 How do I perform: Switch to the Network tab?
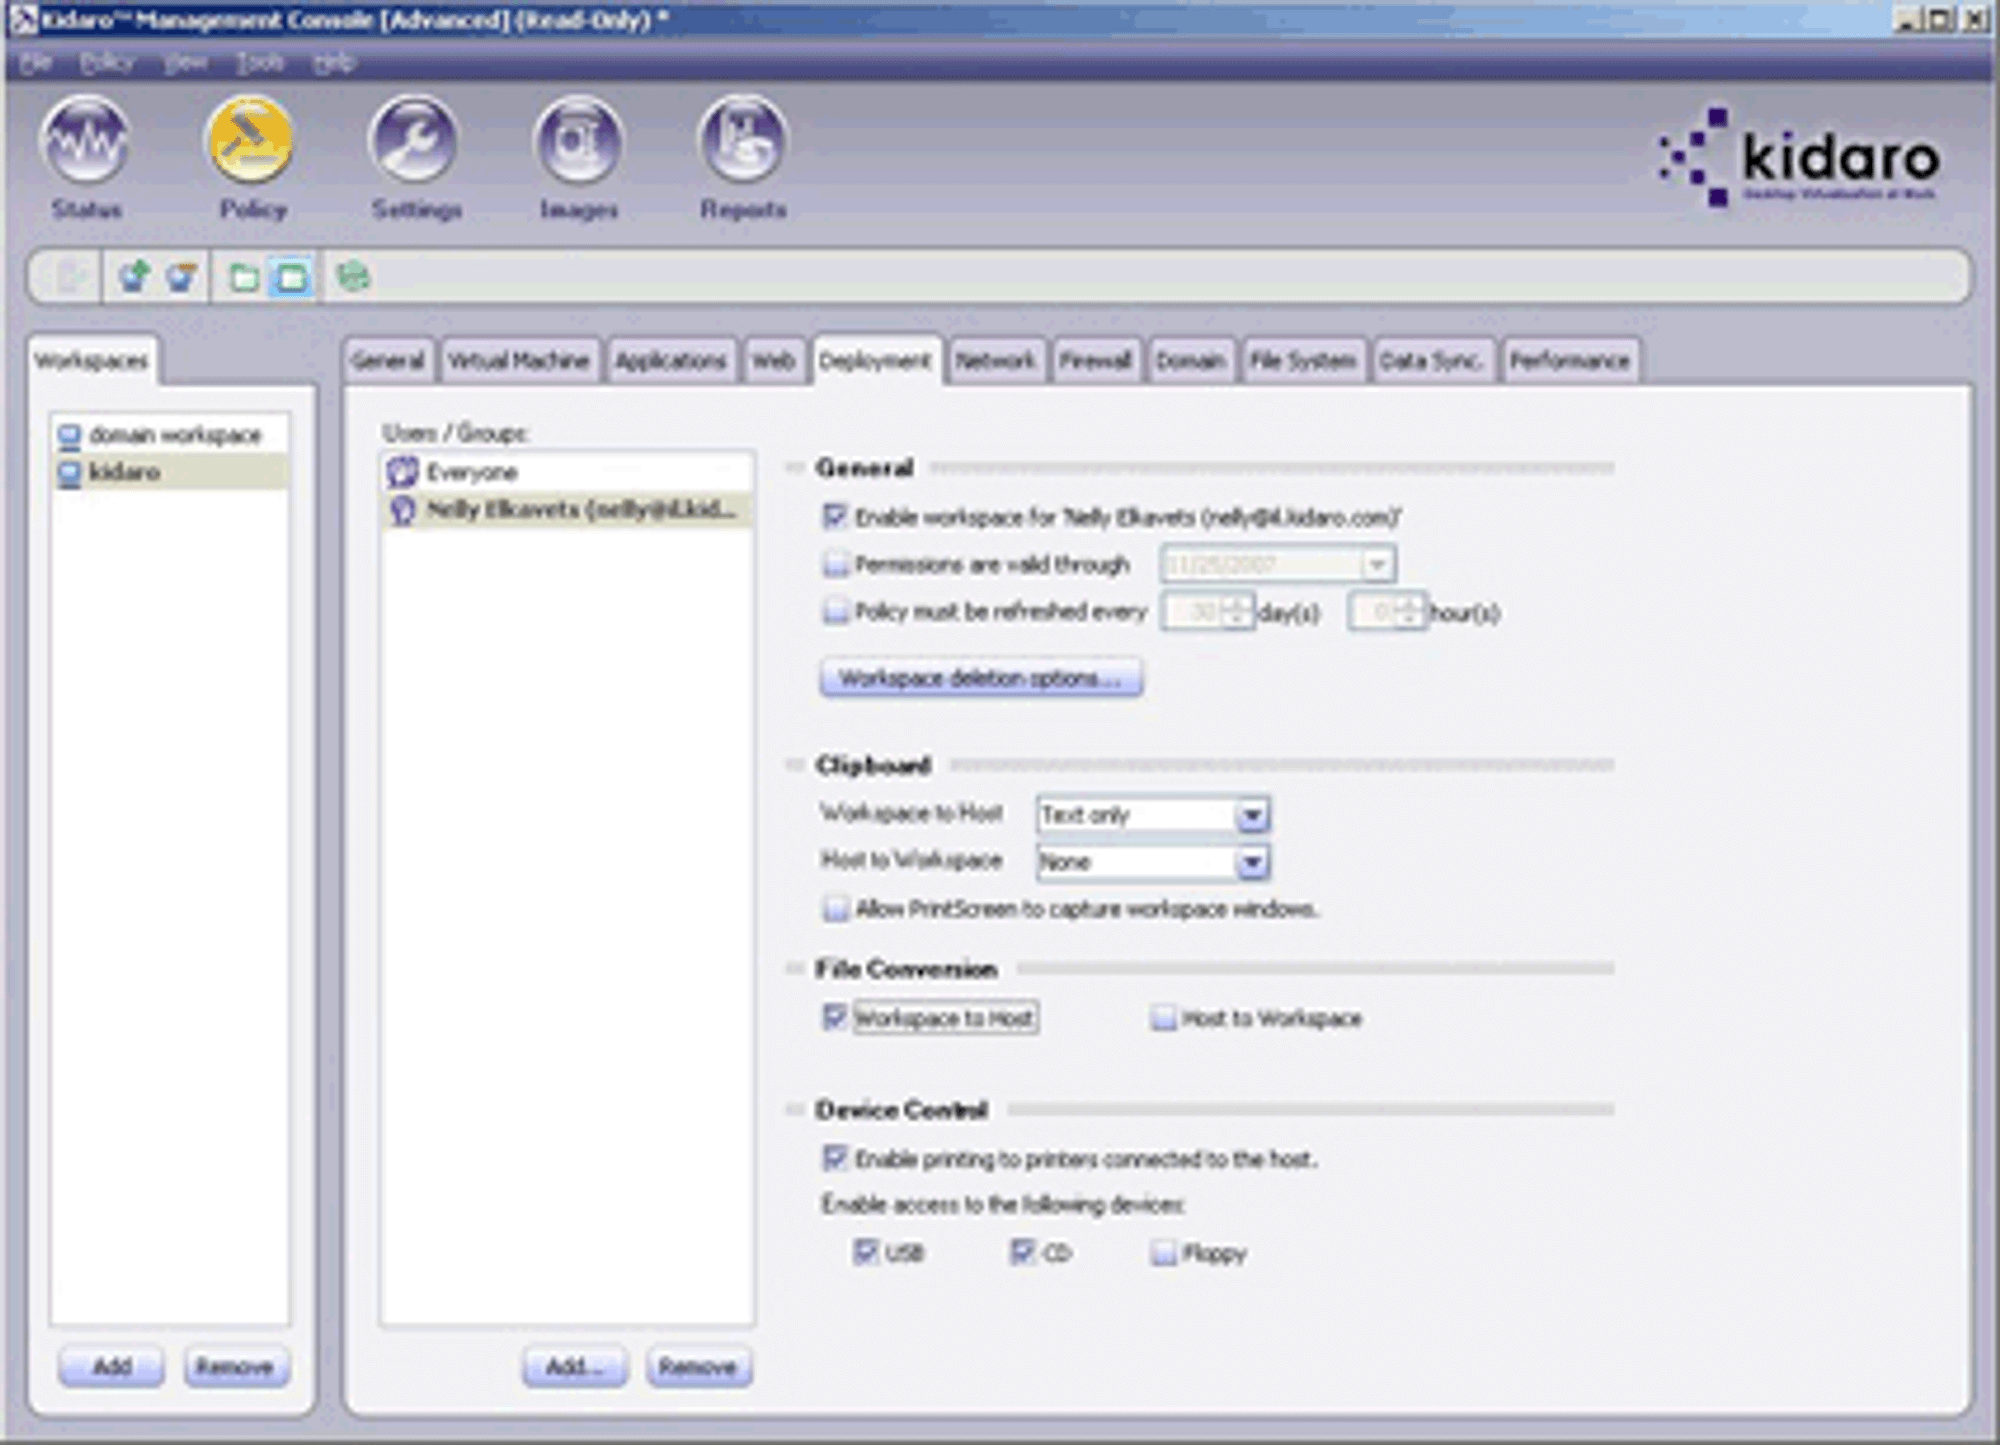[x=995, y=361]
